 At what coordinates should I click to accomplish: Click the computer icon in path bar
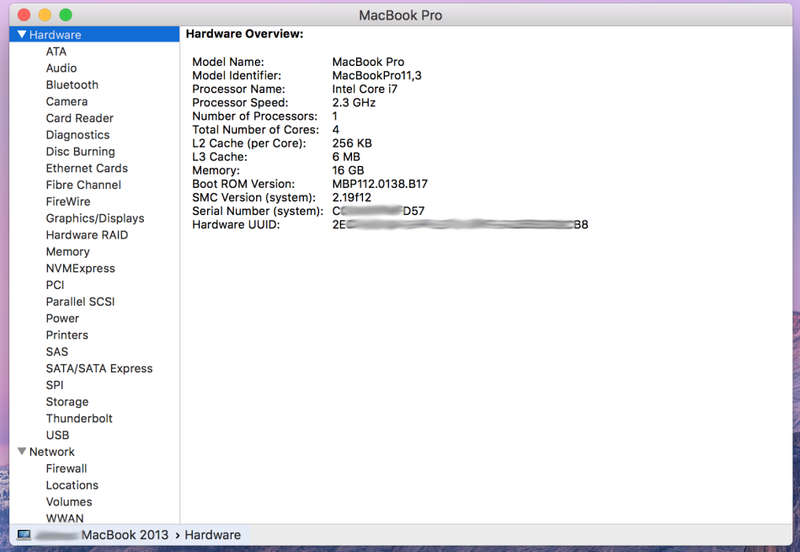point(24,535)
